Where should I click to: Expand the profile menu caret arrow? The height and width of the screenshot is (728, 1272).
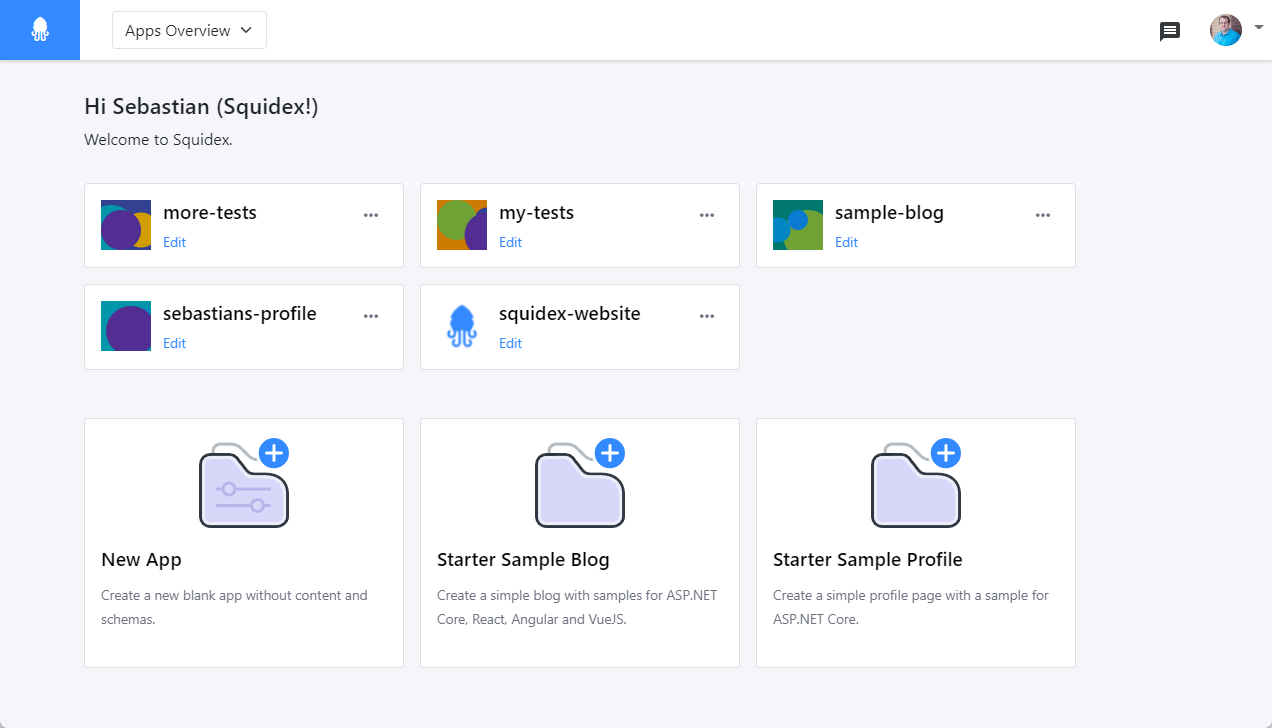pyautogui.click(x=1258, y=28)
